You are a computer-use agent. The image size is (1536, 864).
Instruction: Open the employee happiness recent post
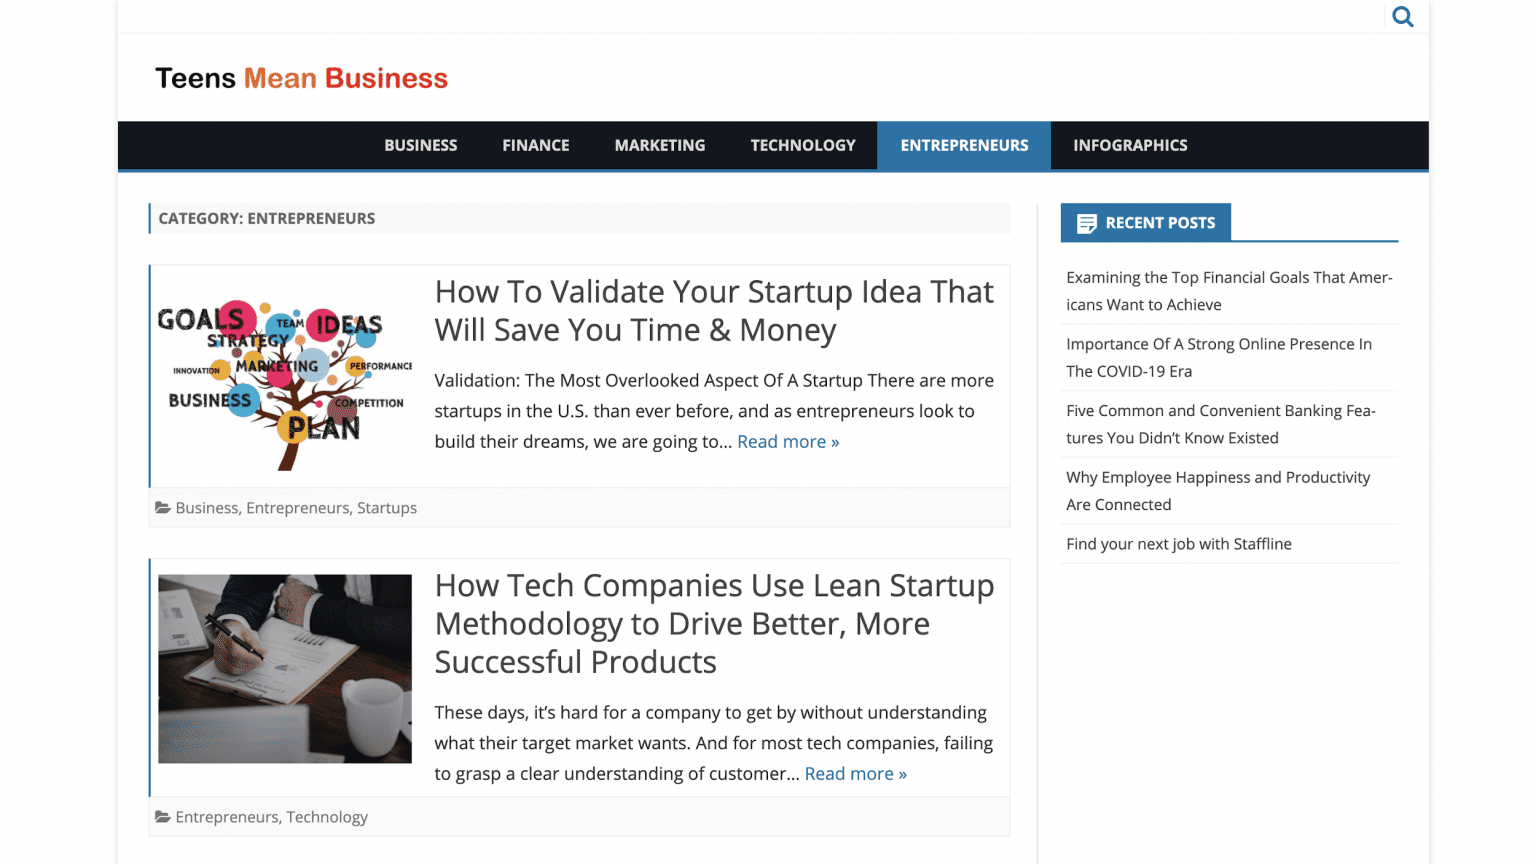point(1217,490)
